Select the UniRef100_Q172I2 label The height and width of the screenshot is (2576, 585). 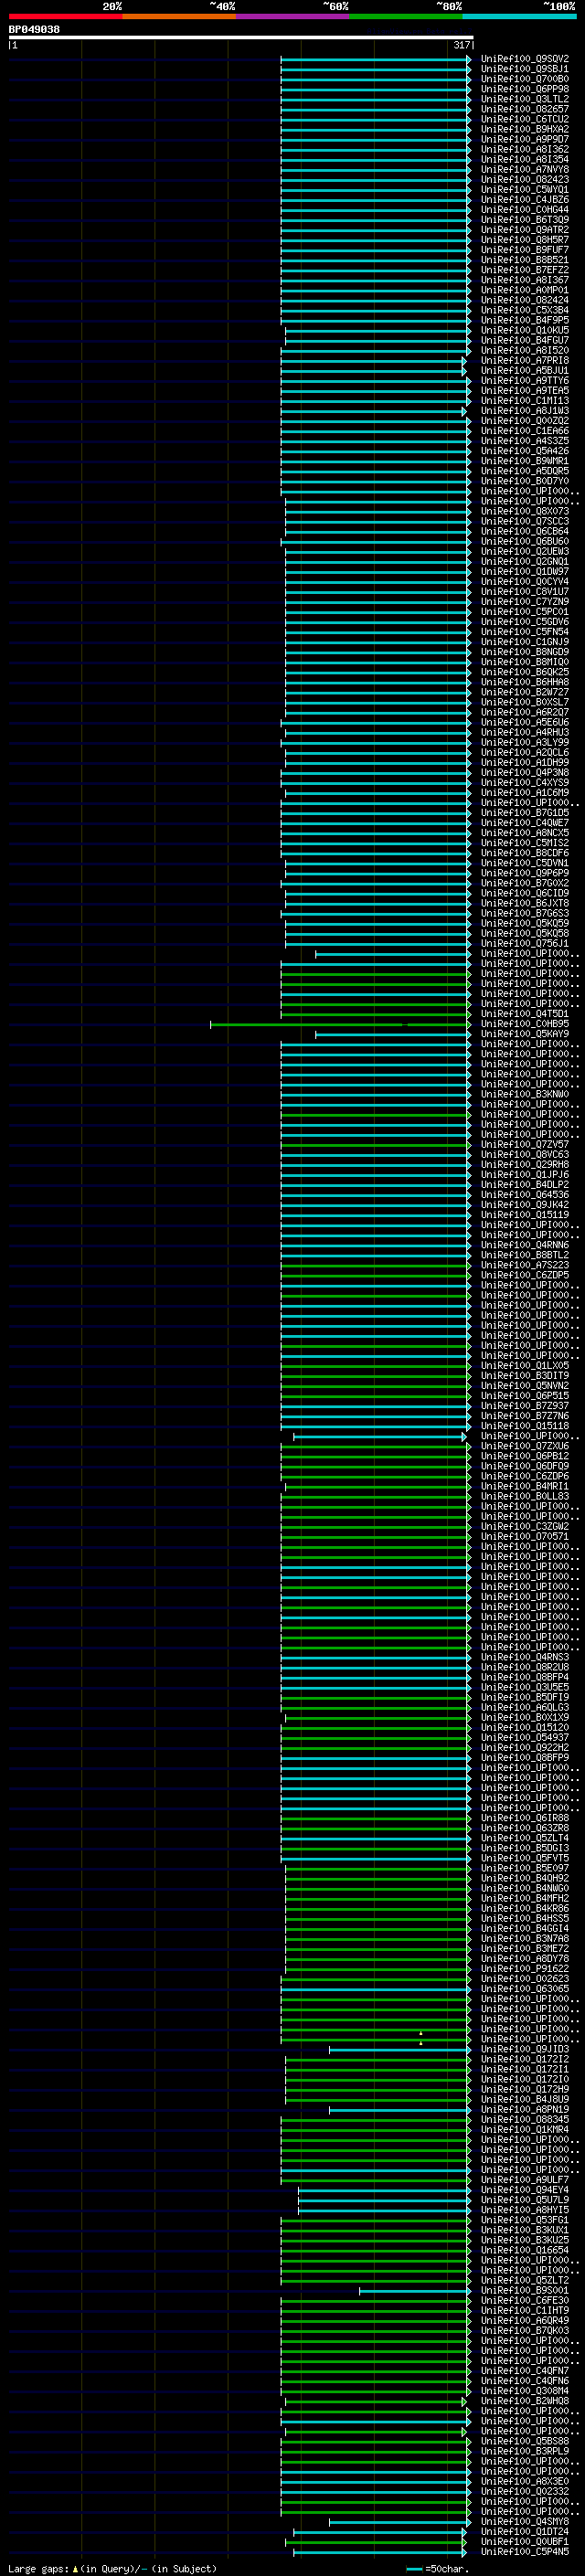click(x=525, y=2059)
